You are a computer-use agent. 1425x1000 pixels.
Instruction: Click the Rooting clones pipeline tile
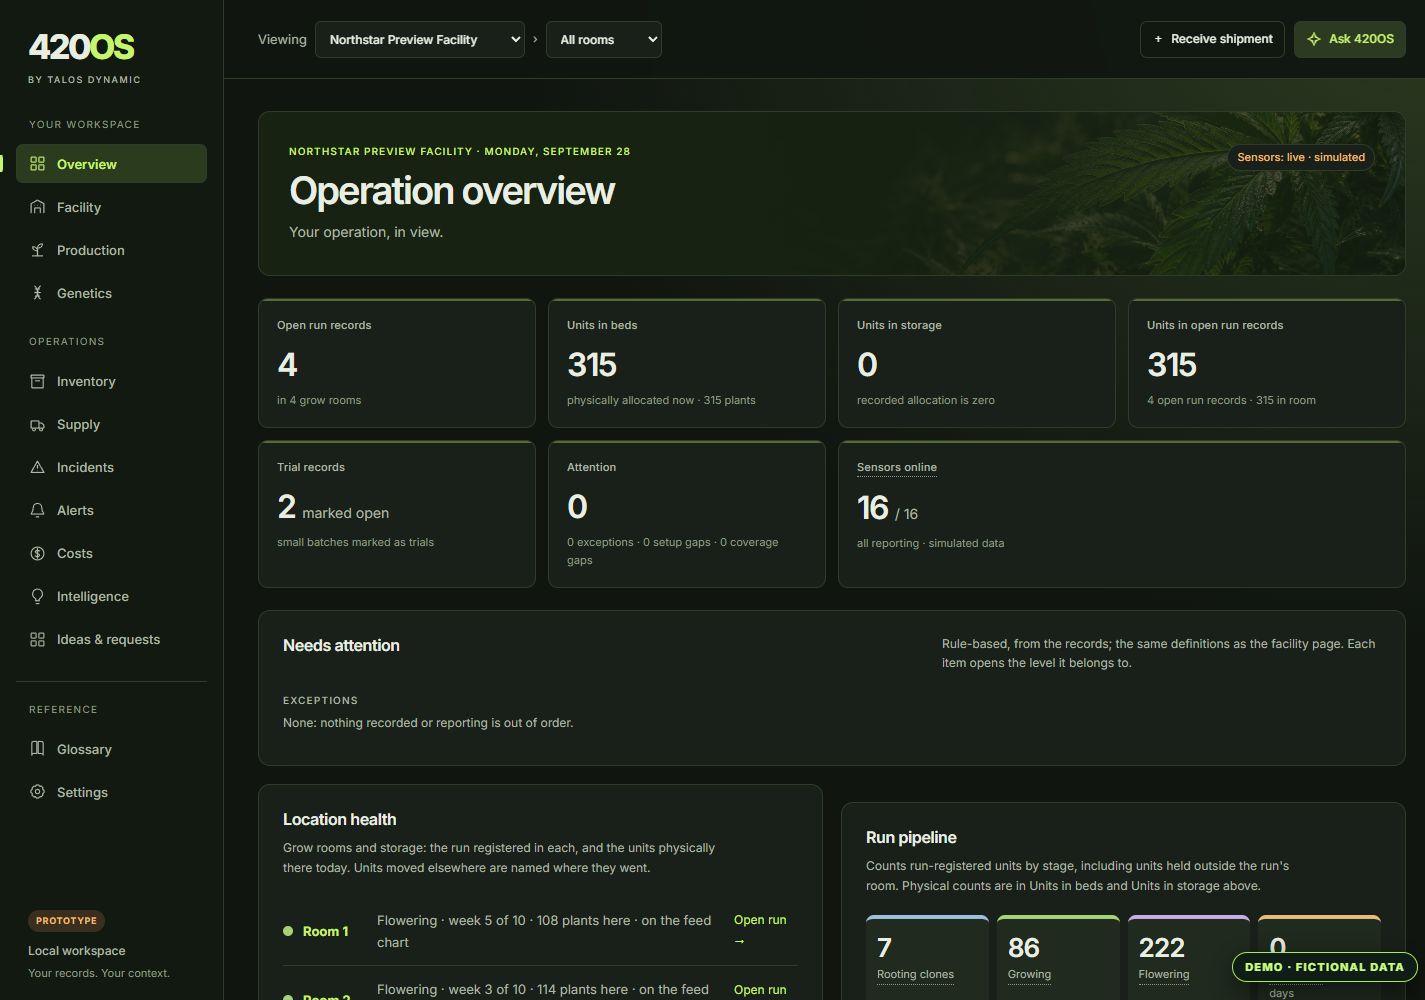pyautogui.click(x=927, y=957)
